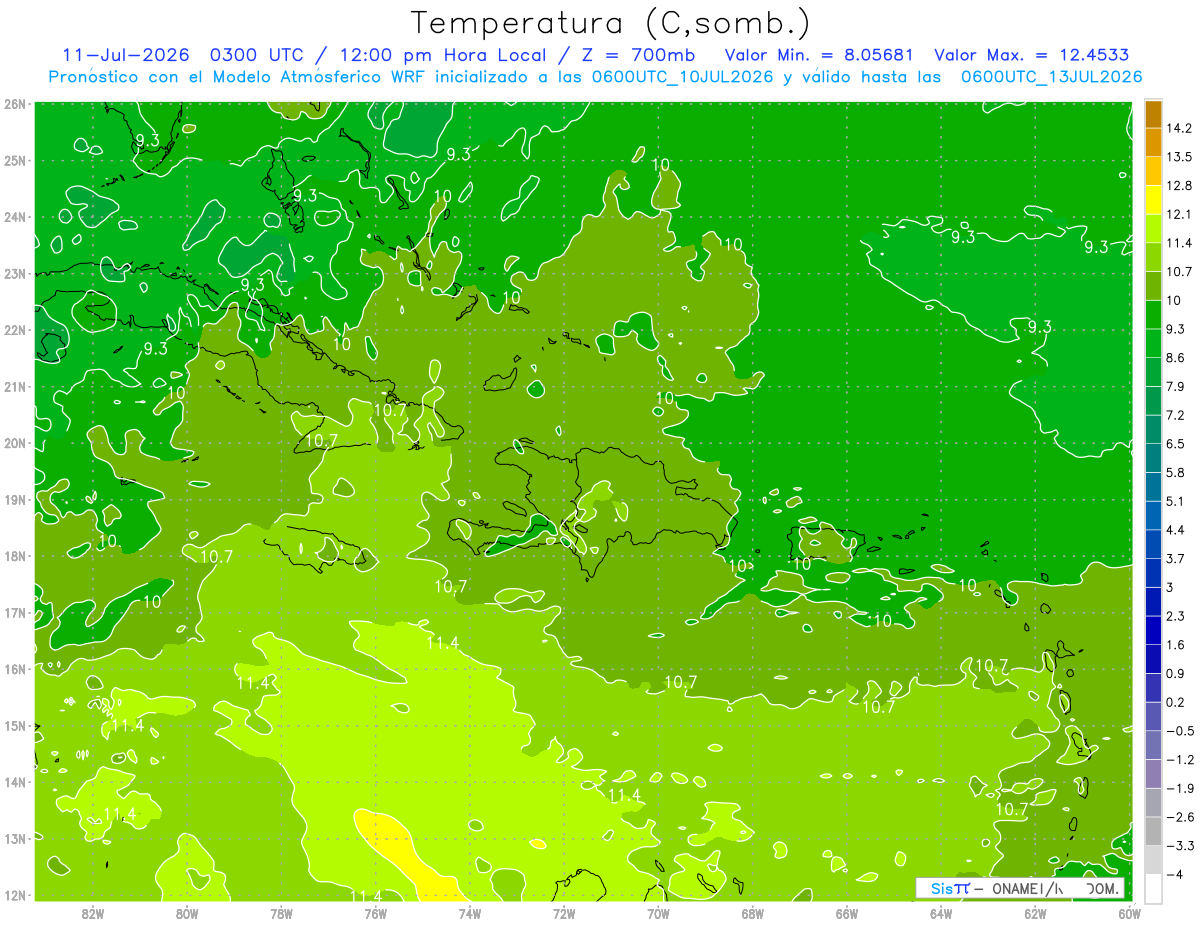Click the color scale's 6.5 label

coord(1175,444)
